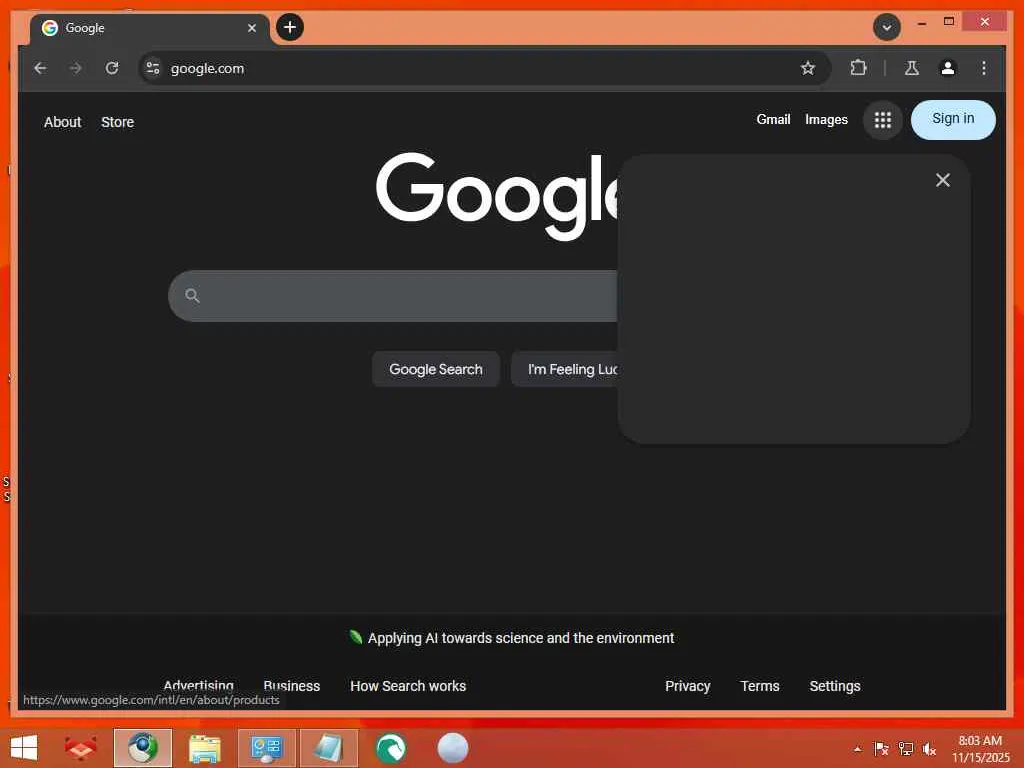Screen dimensions: 1024x768
Task: Open the Terms footer link
Action: pos(760,686)
